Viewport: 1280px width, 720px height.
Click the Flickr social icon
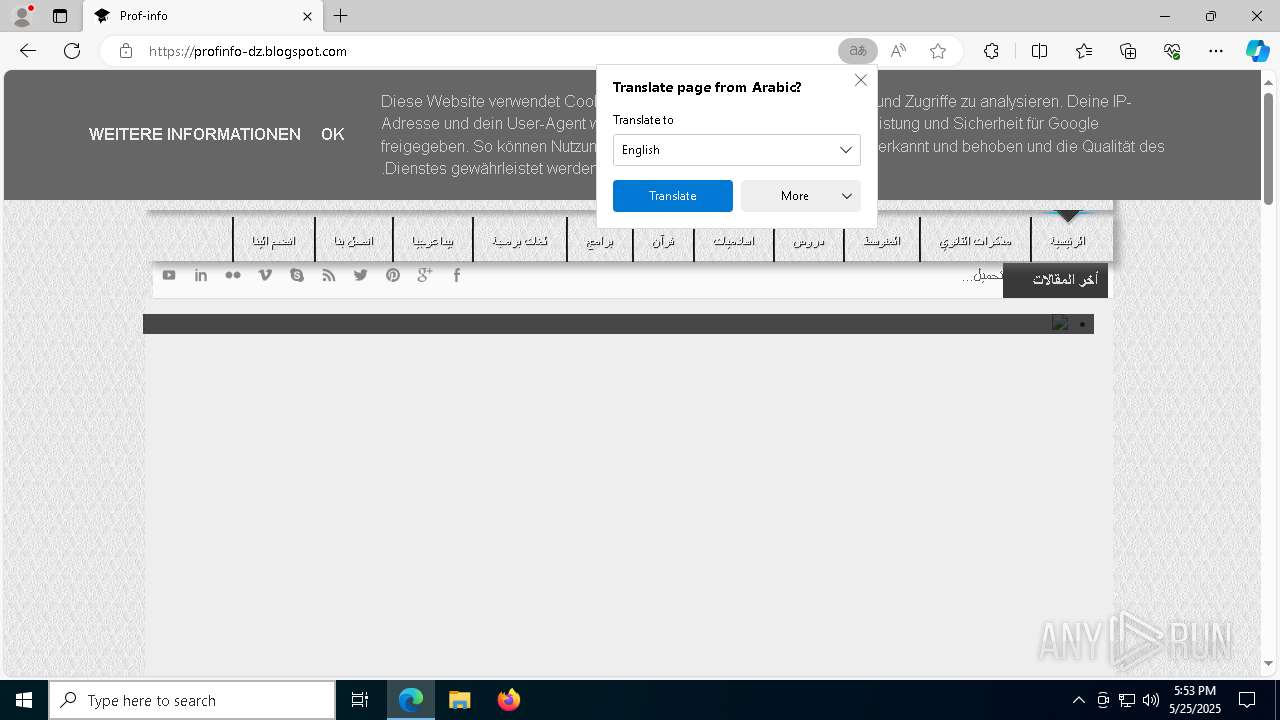233,275
